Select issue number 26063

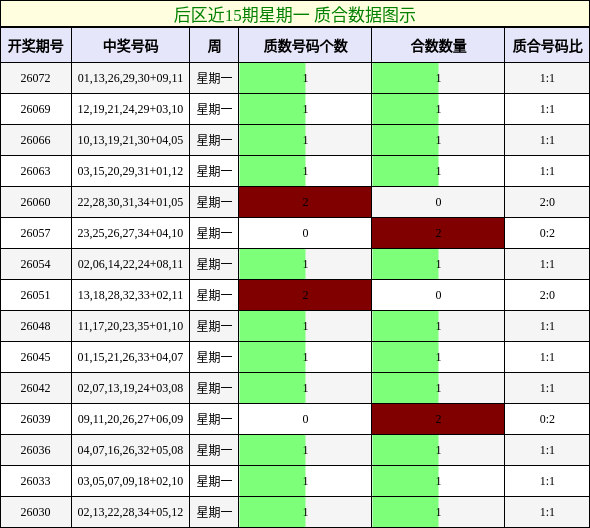click(35, 171)
